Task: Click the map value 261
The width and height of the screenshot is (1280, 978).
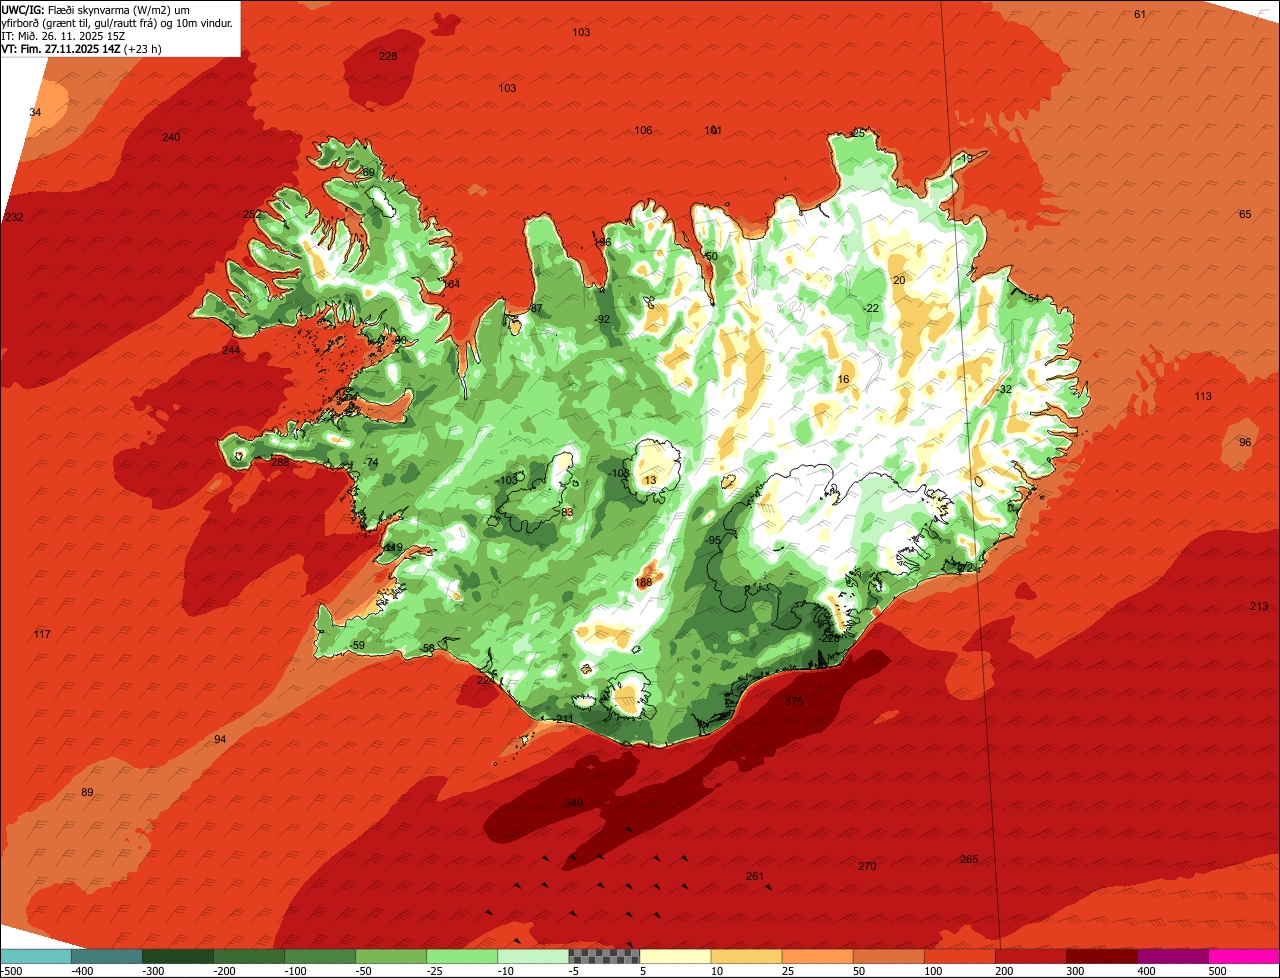Action: click(755, 876)
